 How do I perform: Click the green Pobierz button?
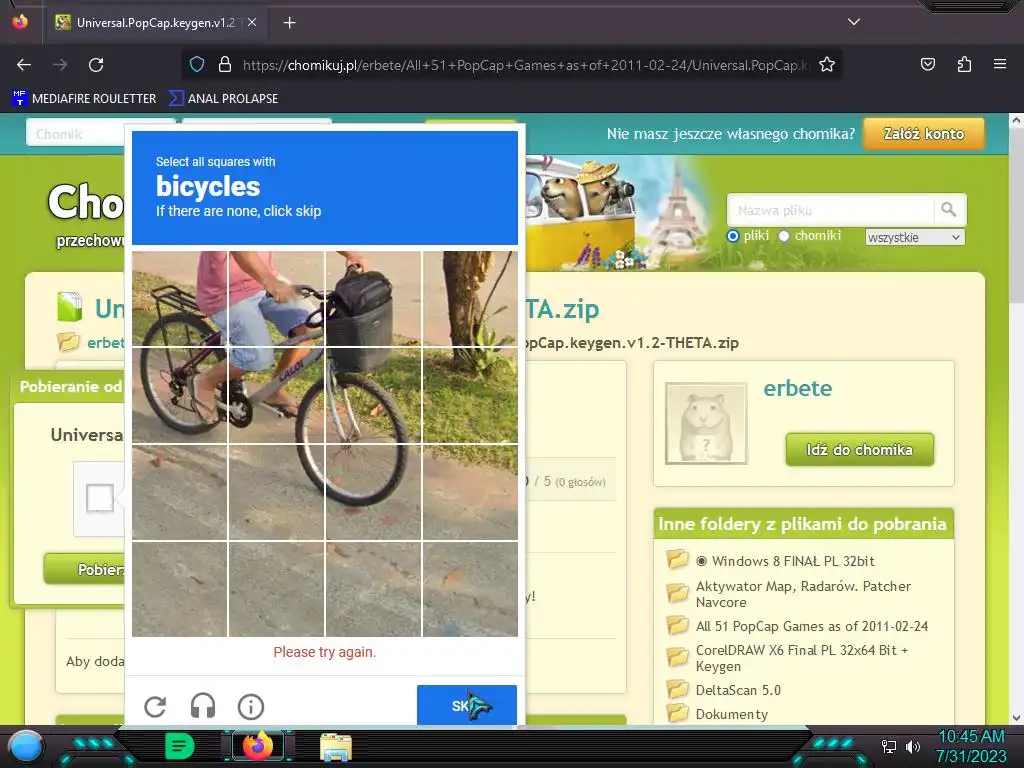[84, 569]
